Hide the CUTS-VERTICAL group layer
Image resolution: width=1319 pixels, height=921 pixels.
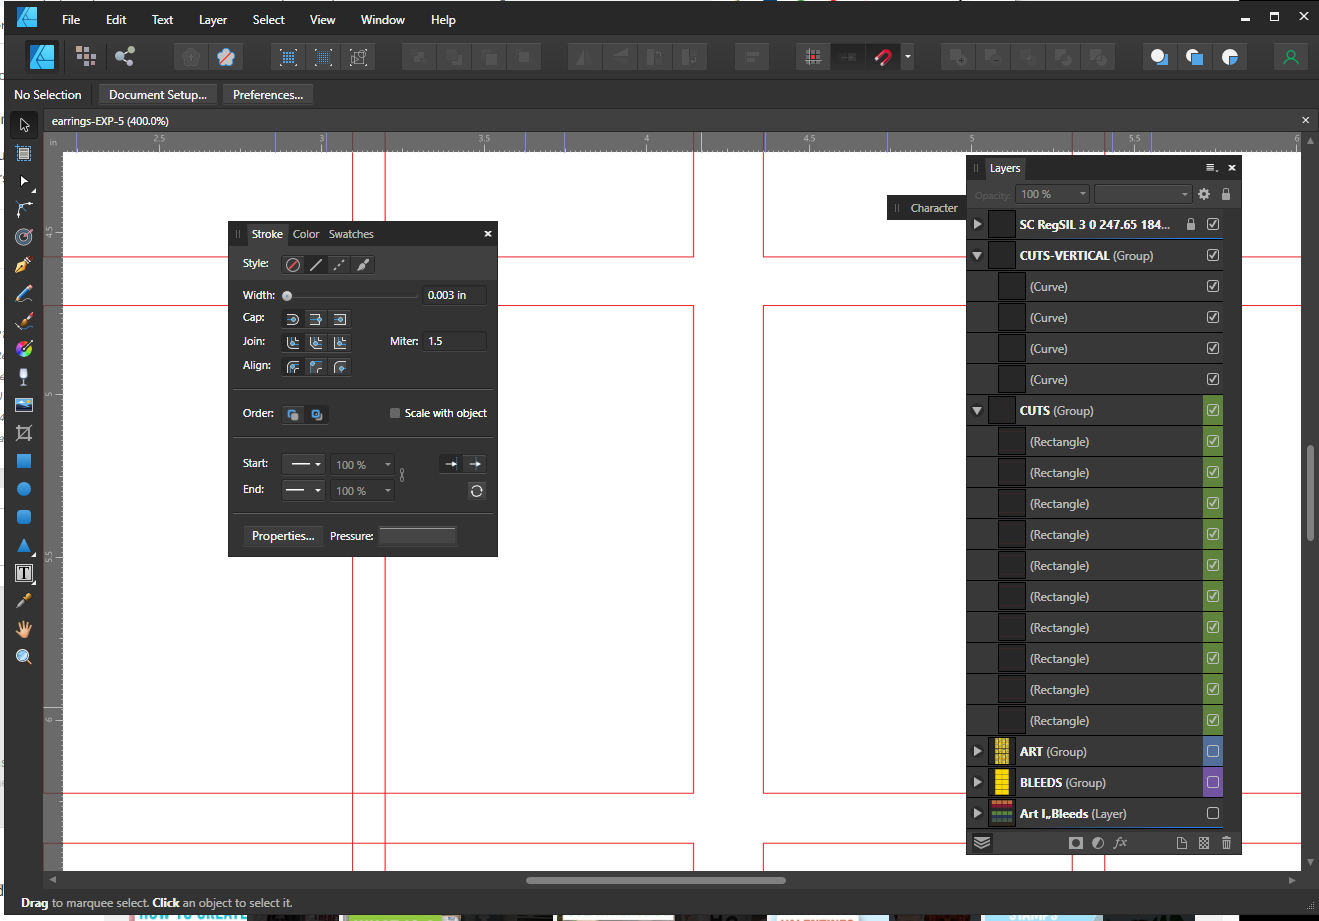tap(1213, 255)
